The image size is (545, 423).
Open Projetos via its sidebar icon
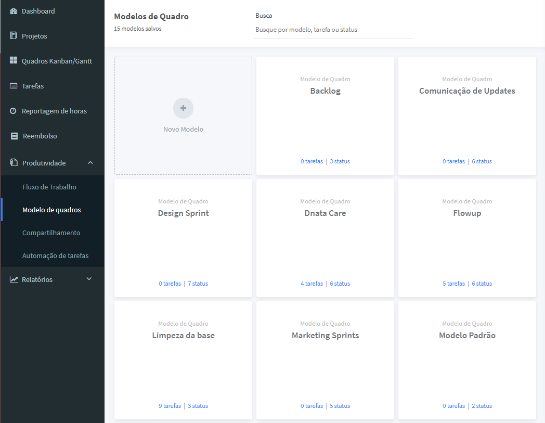(14, 36)
